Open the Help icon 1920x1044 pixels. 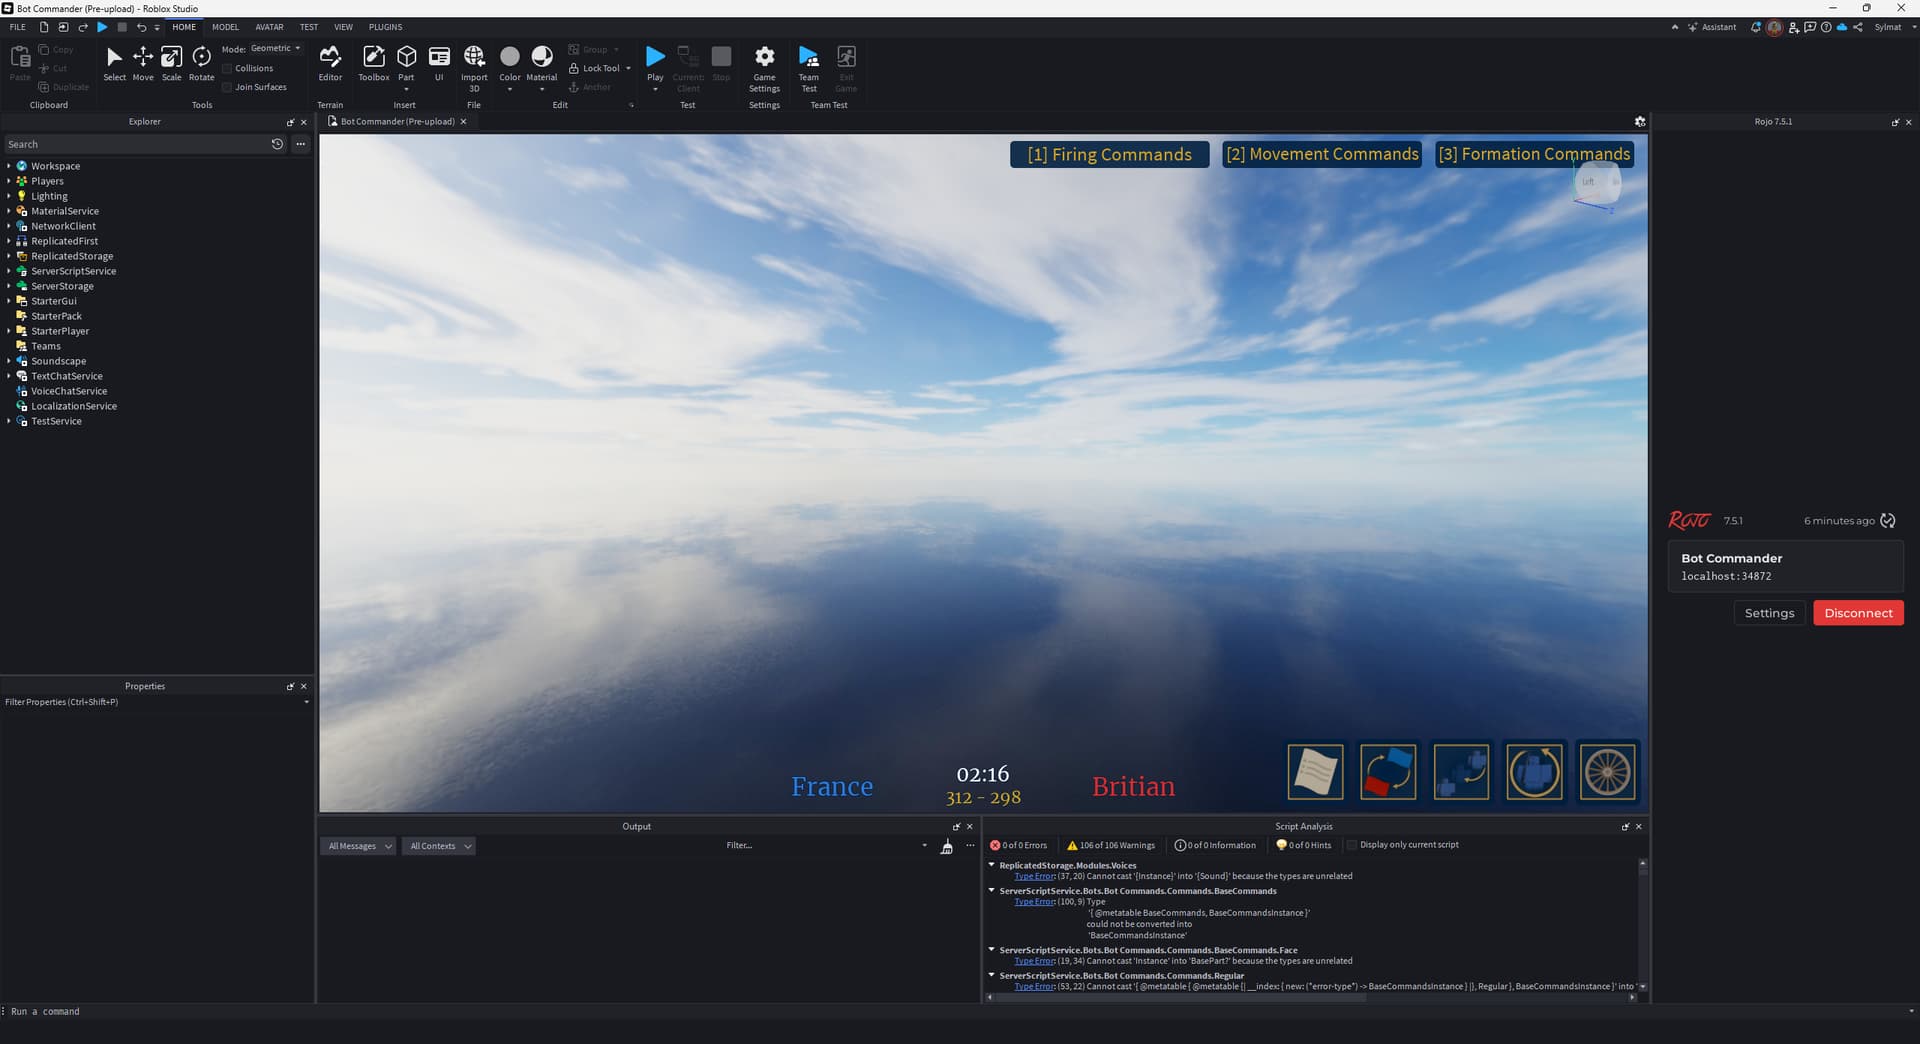pyautogui.click(x=1826, y=27)
